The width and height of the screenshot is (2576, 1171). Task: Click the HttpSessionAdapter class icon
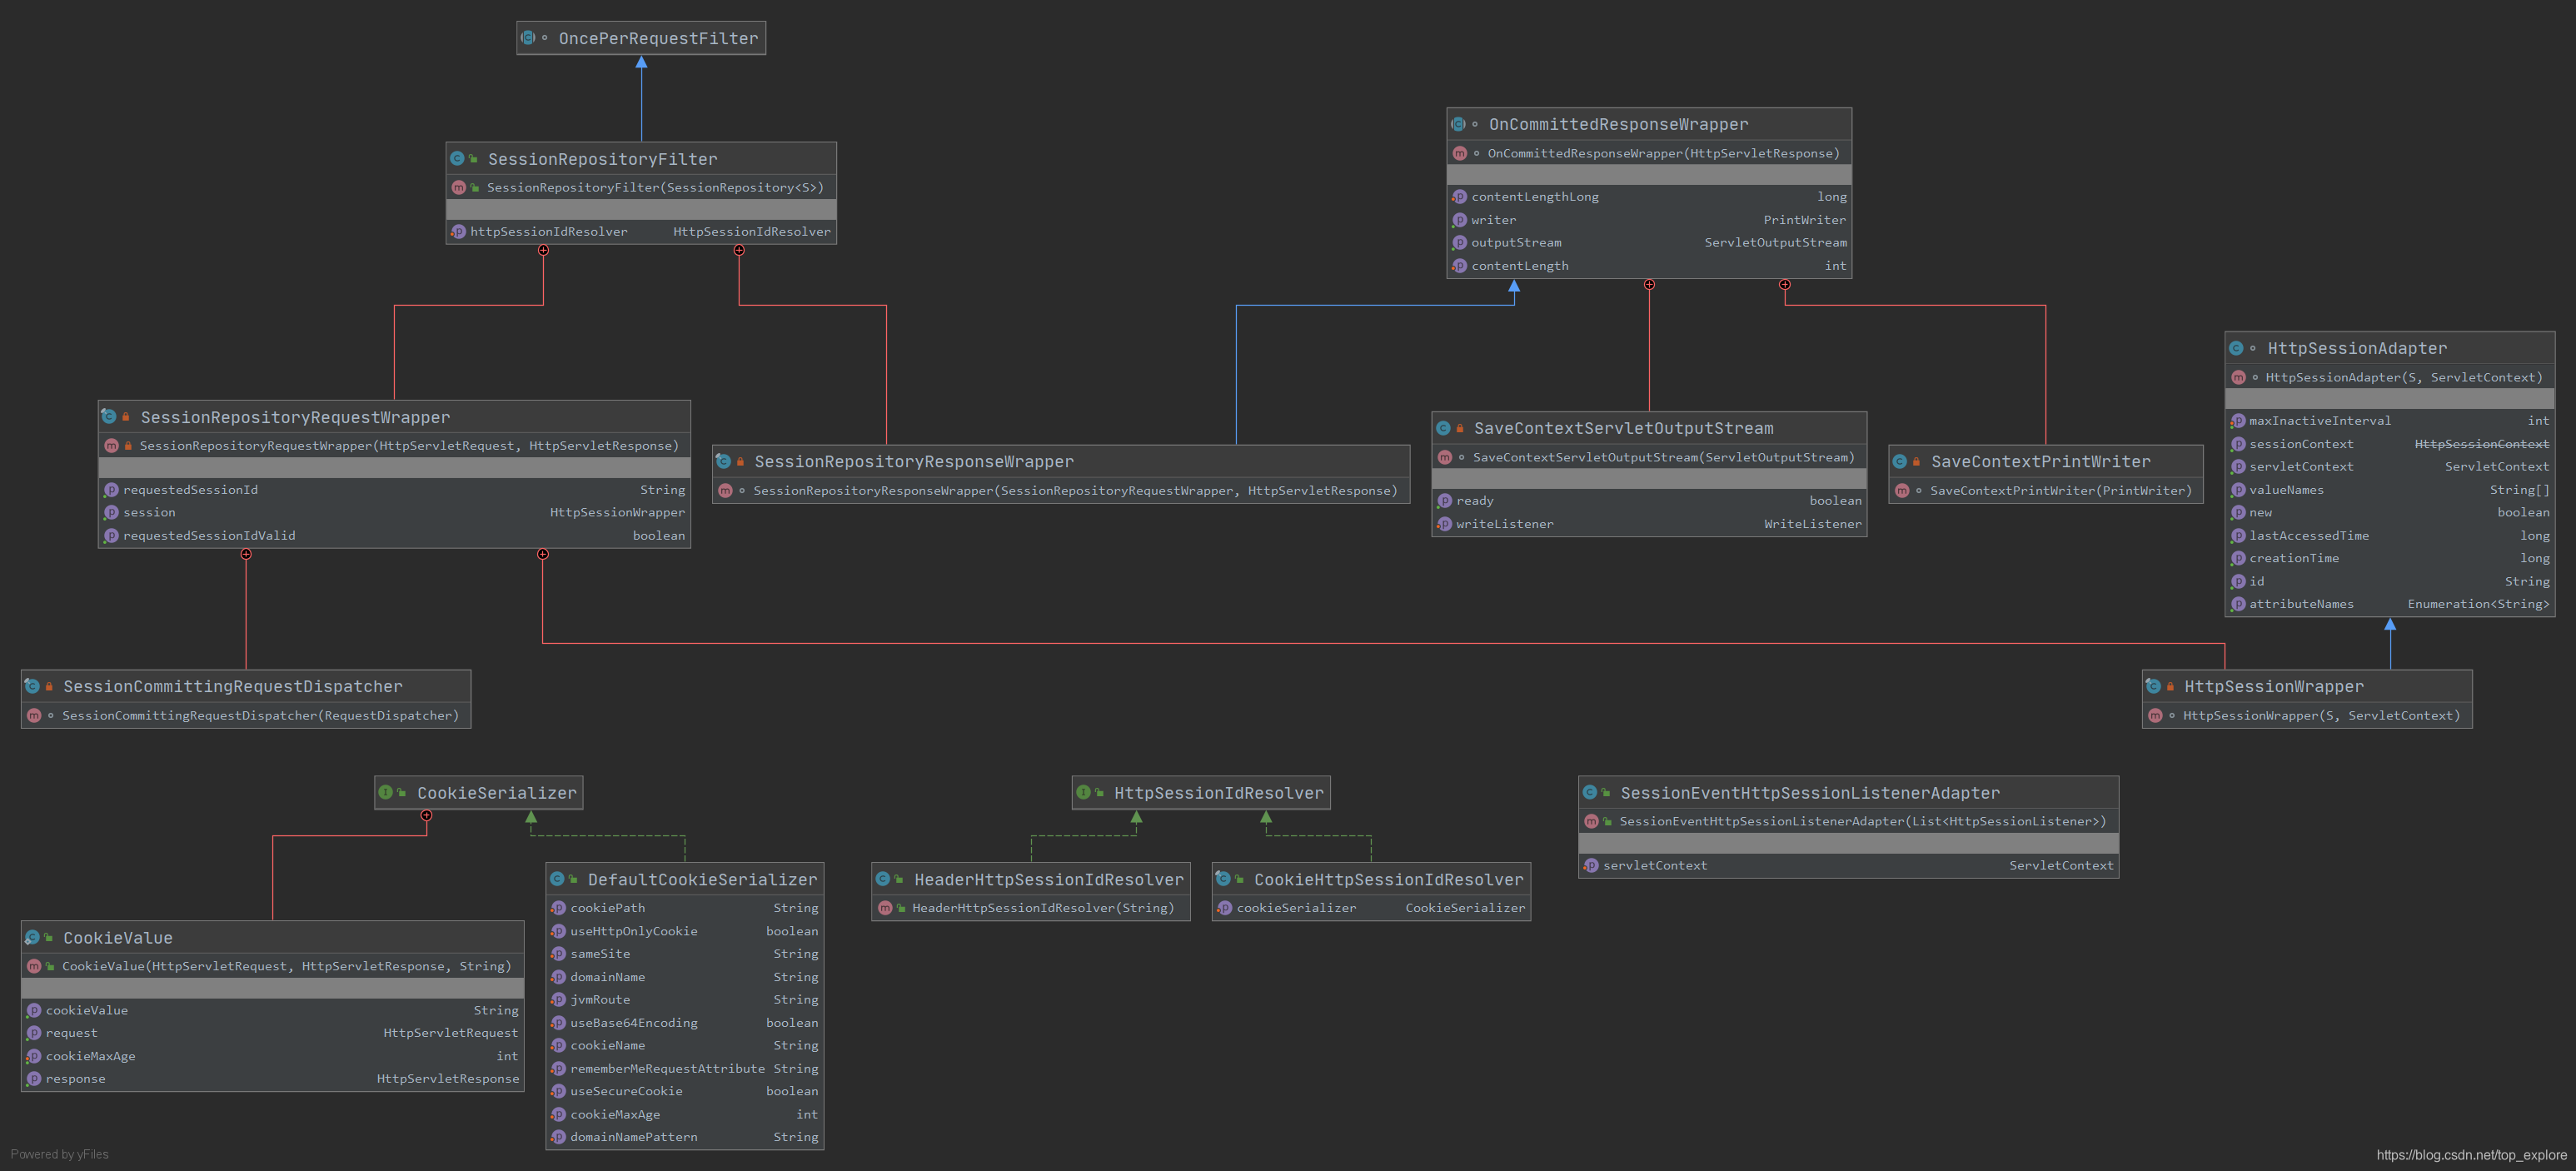2236,348
